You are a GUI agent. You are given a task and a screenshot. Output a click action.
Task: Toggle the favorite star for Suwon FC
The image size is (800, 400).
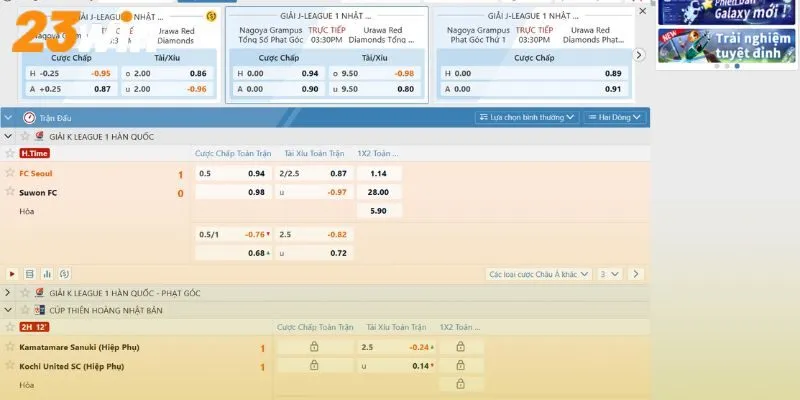(x=11, y=192)
